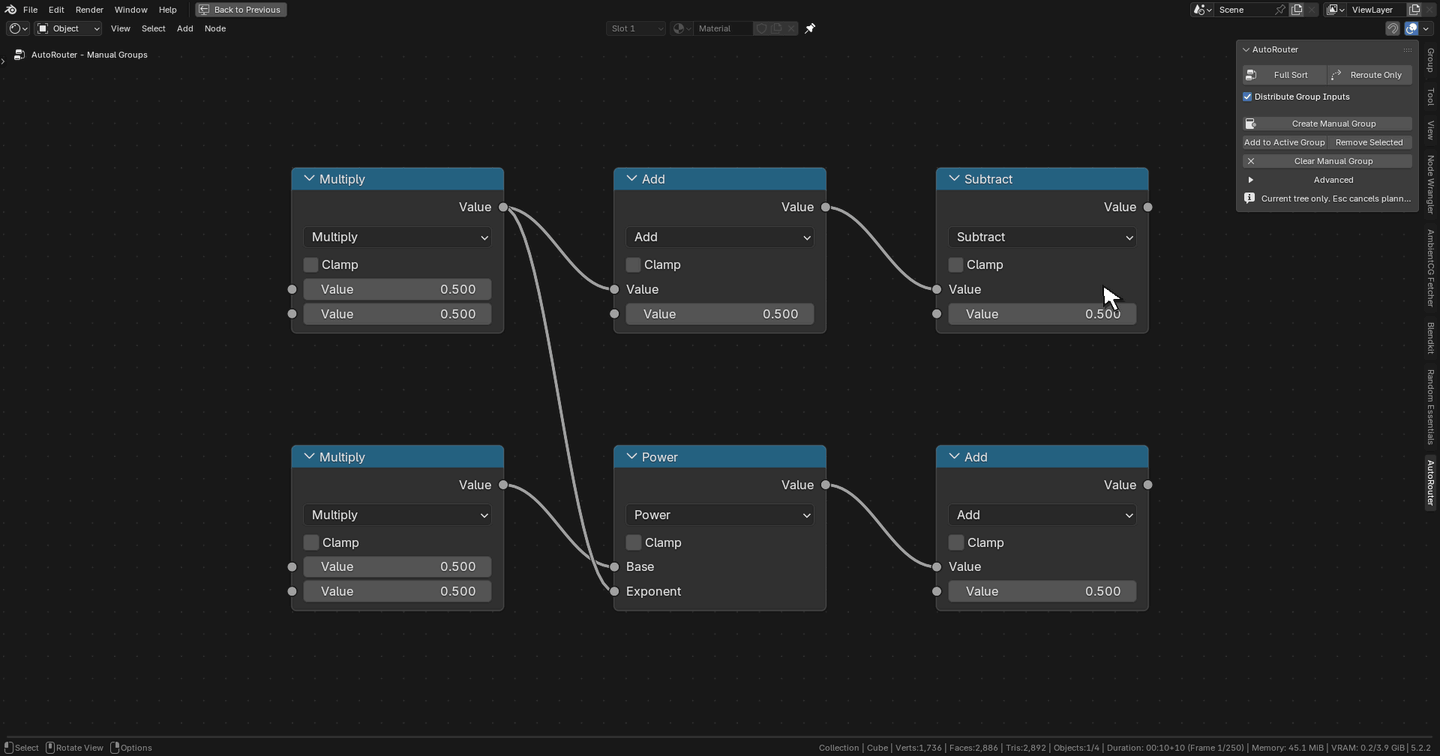Click the pin node tree icon

(810, 28)
